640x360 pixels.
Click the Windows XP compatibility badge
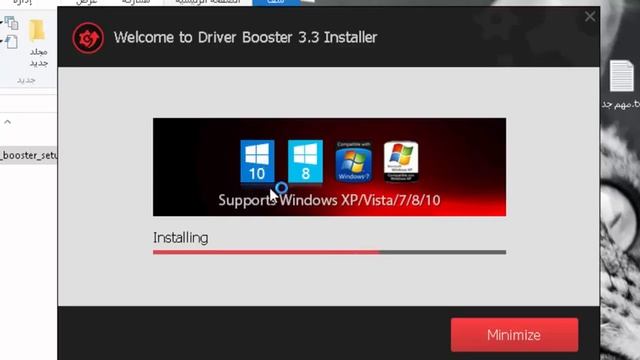pyautogui.click(x=401, y=161)
